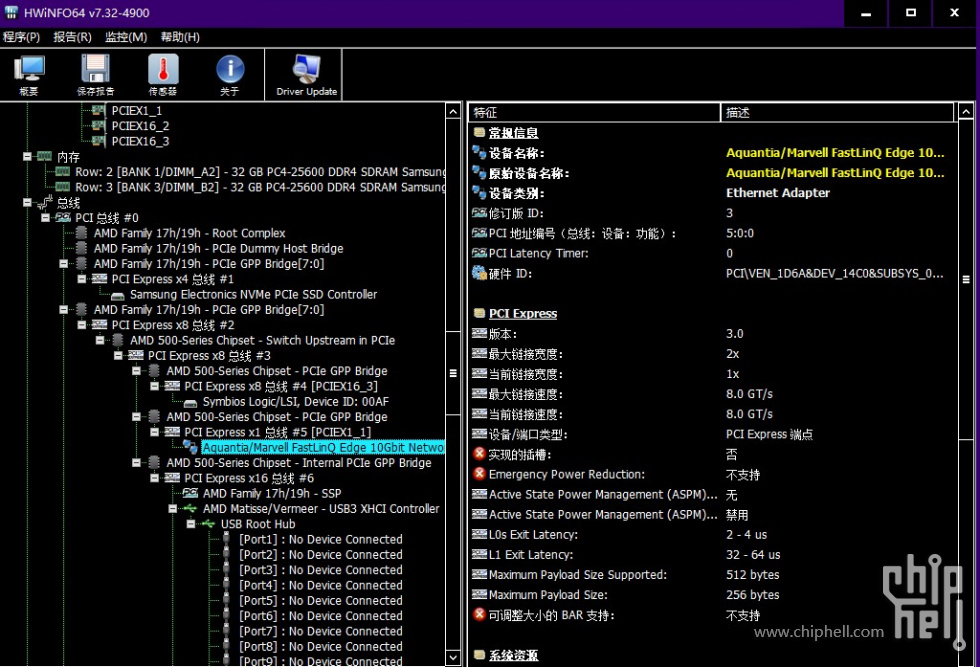Image resolution: width=980 pixels, height=667 pixels.
Task: Click the tree panel scroll-down arrow
Action: click(x=453, y=658)
